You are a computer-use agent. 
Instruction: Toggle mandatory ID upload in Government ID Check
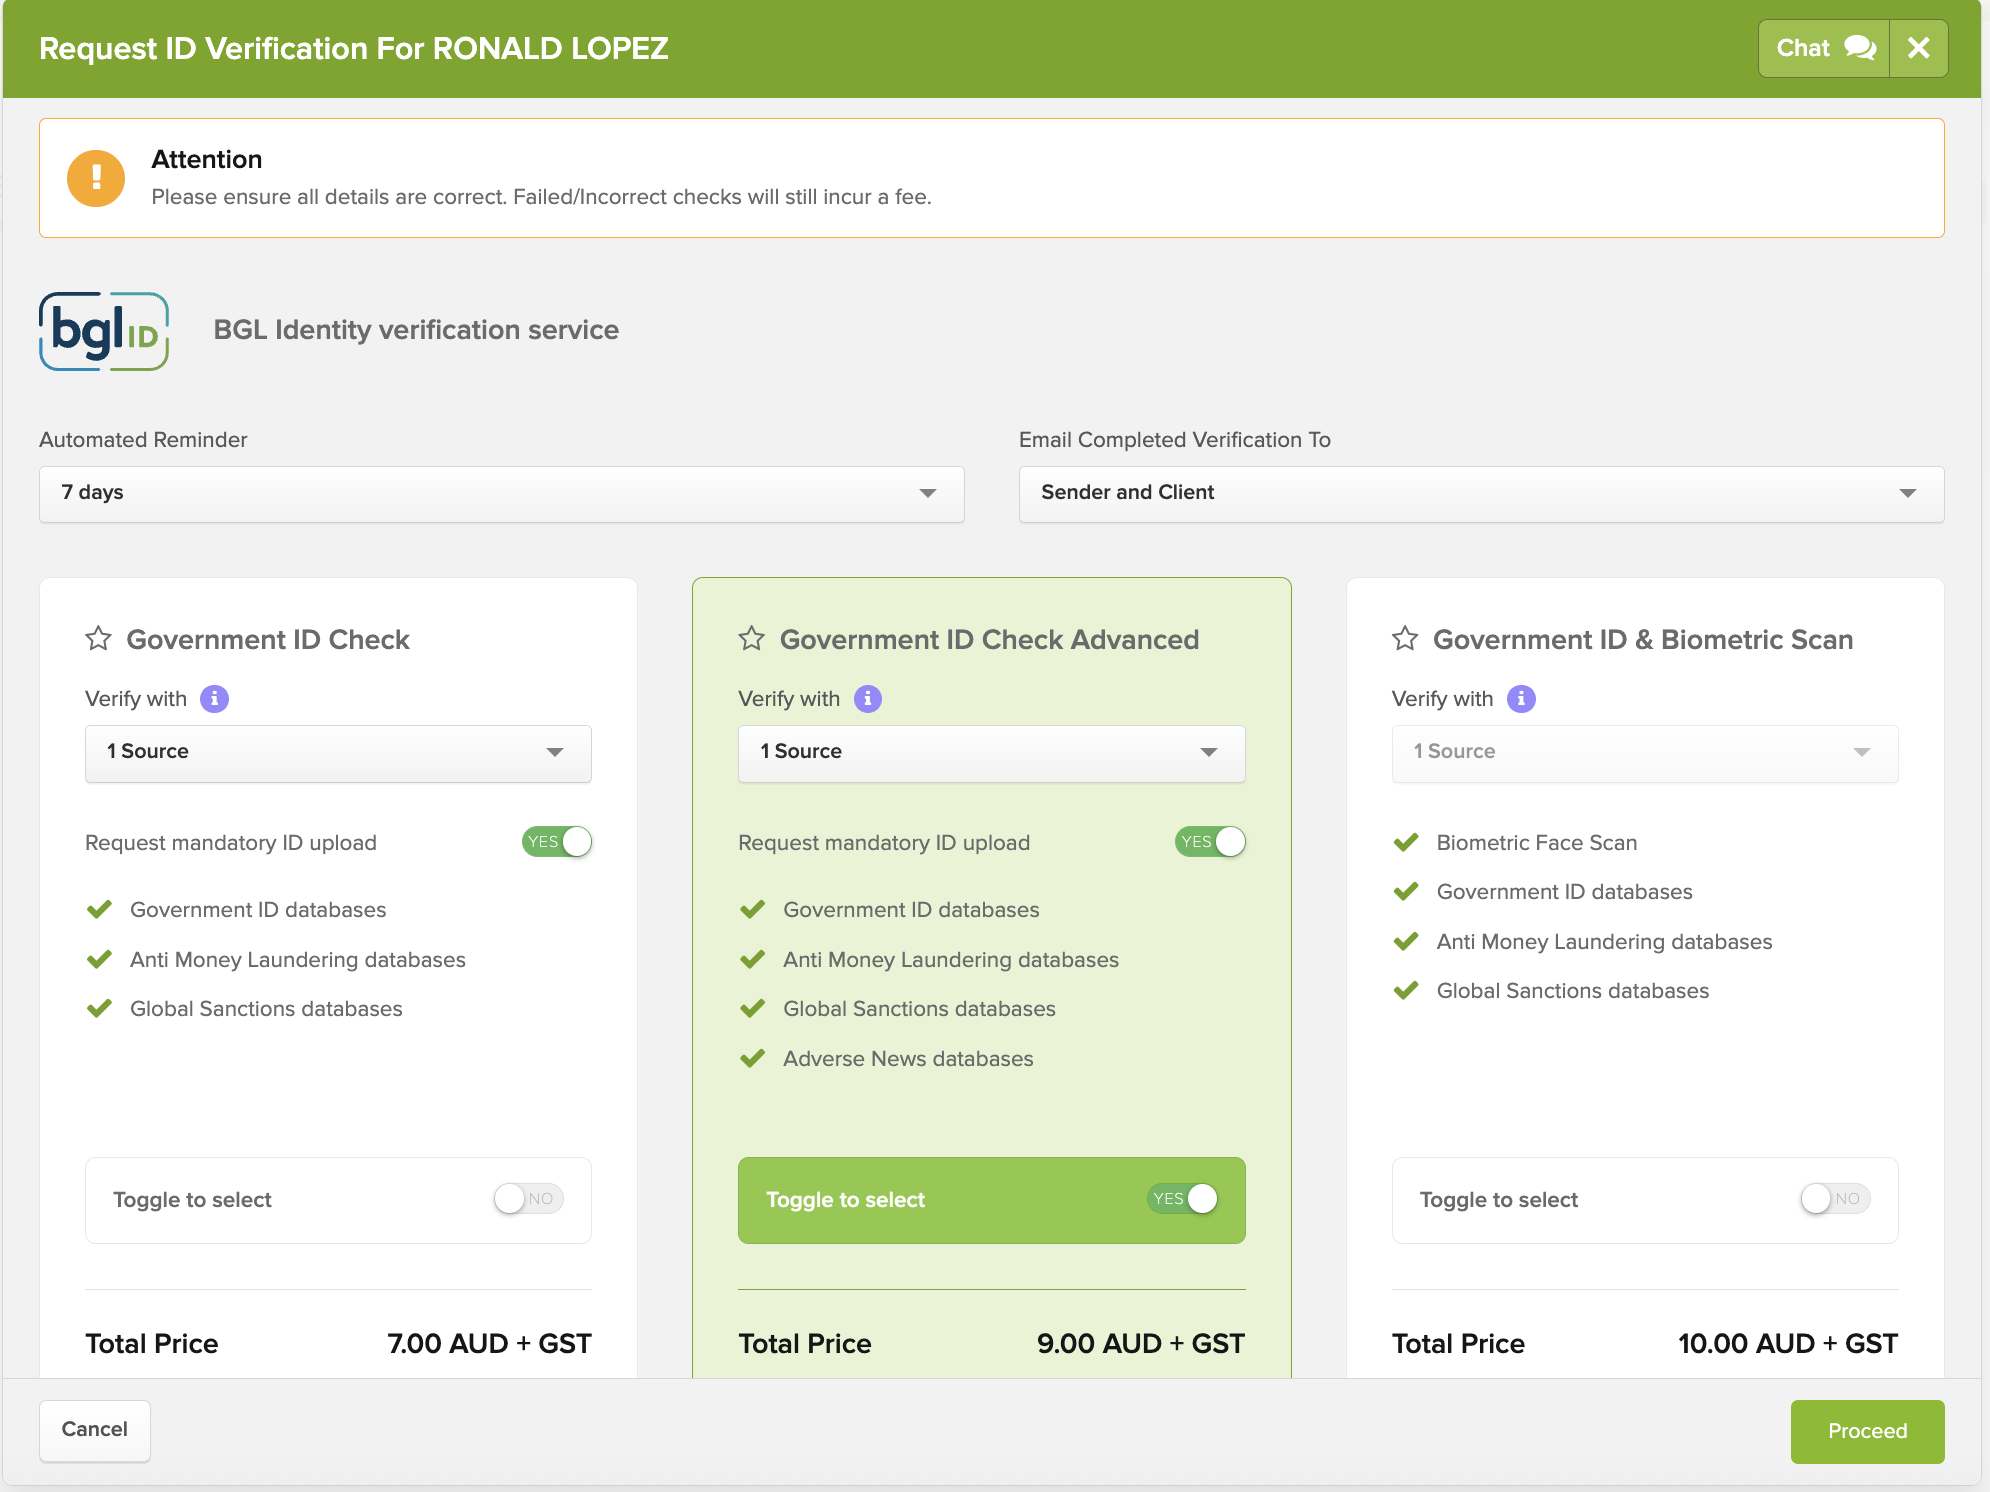click(x=557, y=842)
